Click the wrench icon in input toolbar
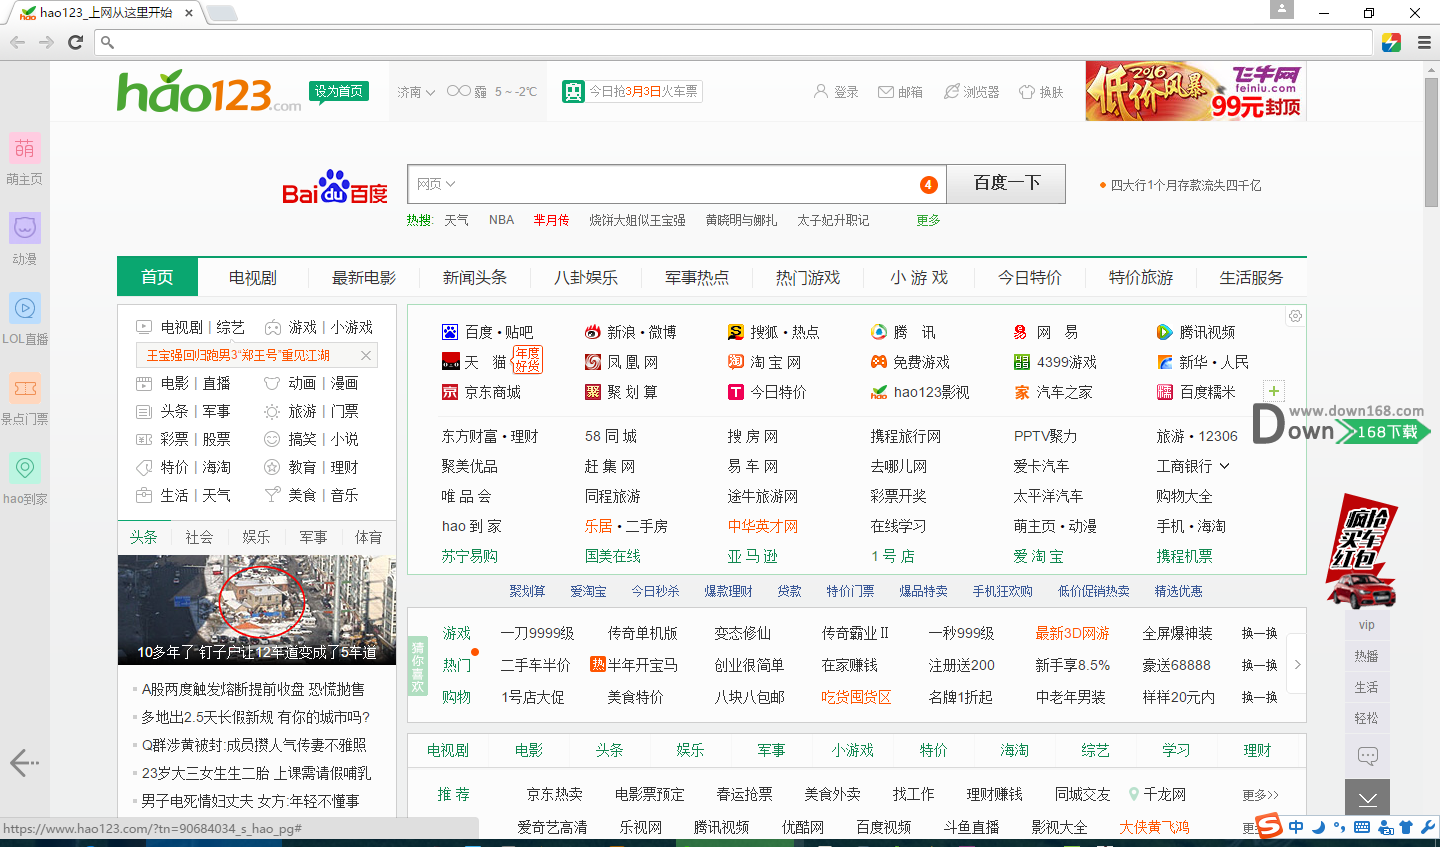Screen dimensions: 1440x847 coord(1428,827)
